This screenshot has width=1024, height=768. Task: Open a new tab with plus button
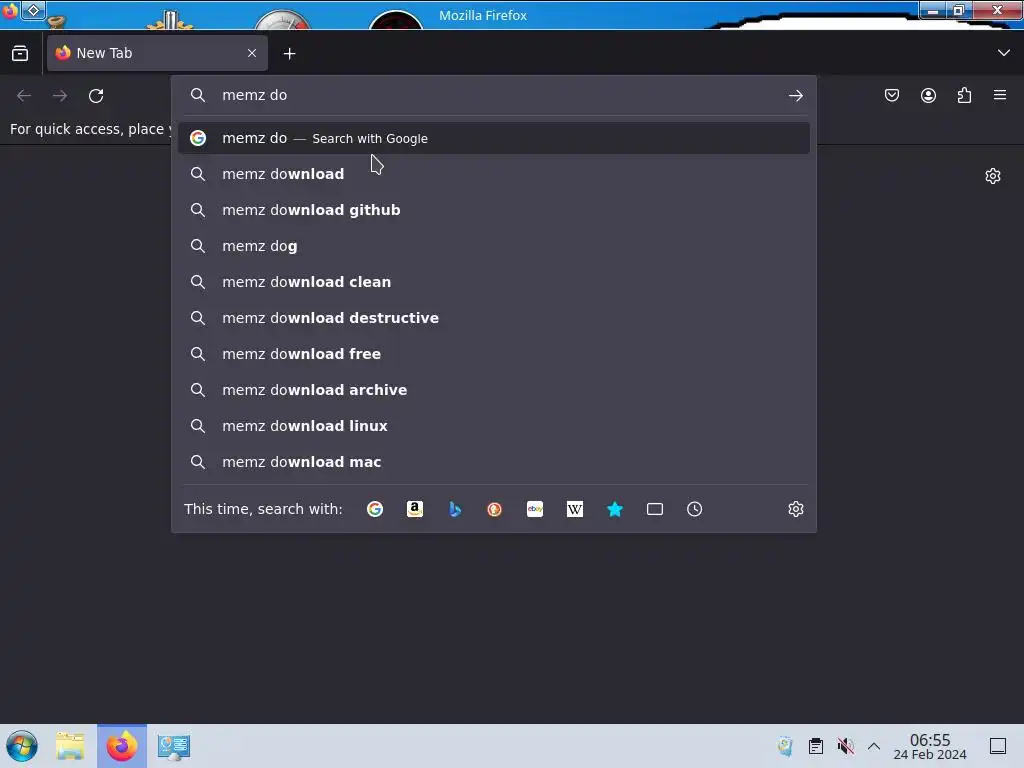(289, 54)
